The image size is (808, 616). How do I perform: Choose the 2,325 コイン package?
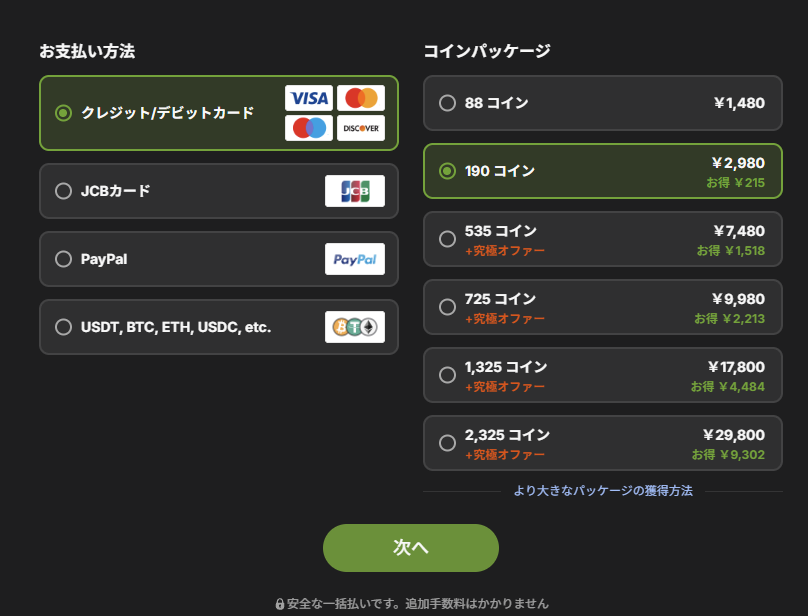tap(602, 443)
